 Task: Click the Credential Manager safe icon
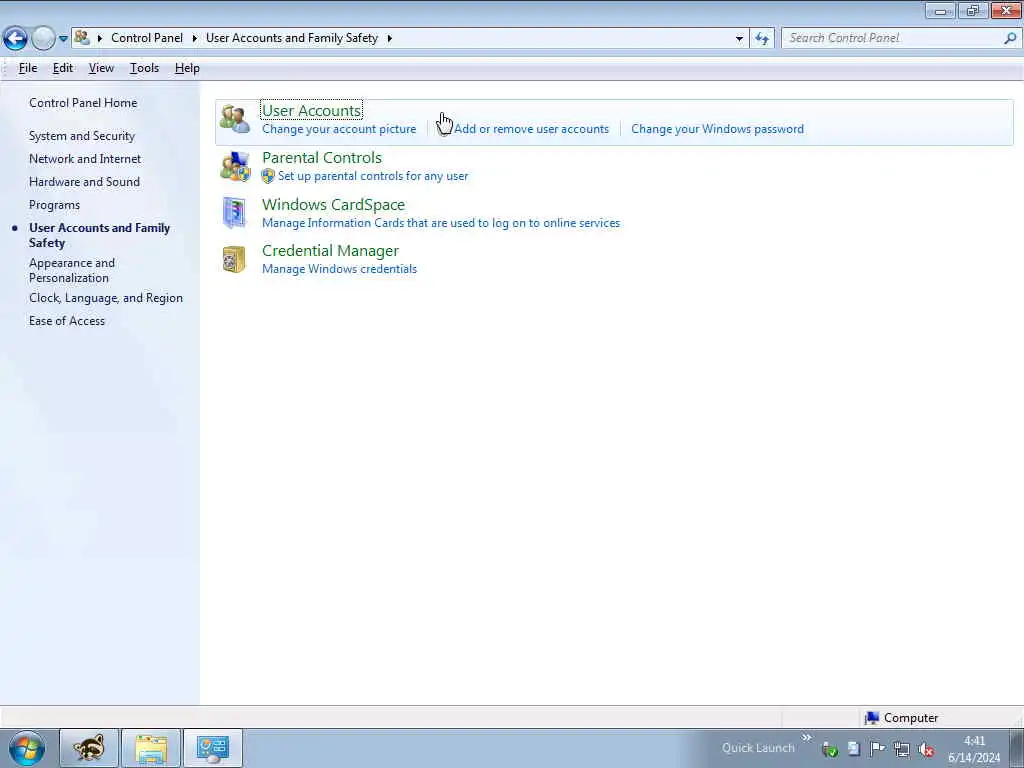click(x=234, y=259)
